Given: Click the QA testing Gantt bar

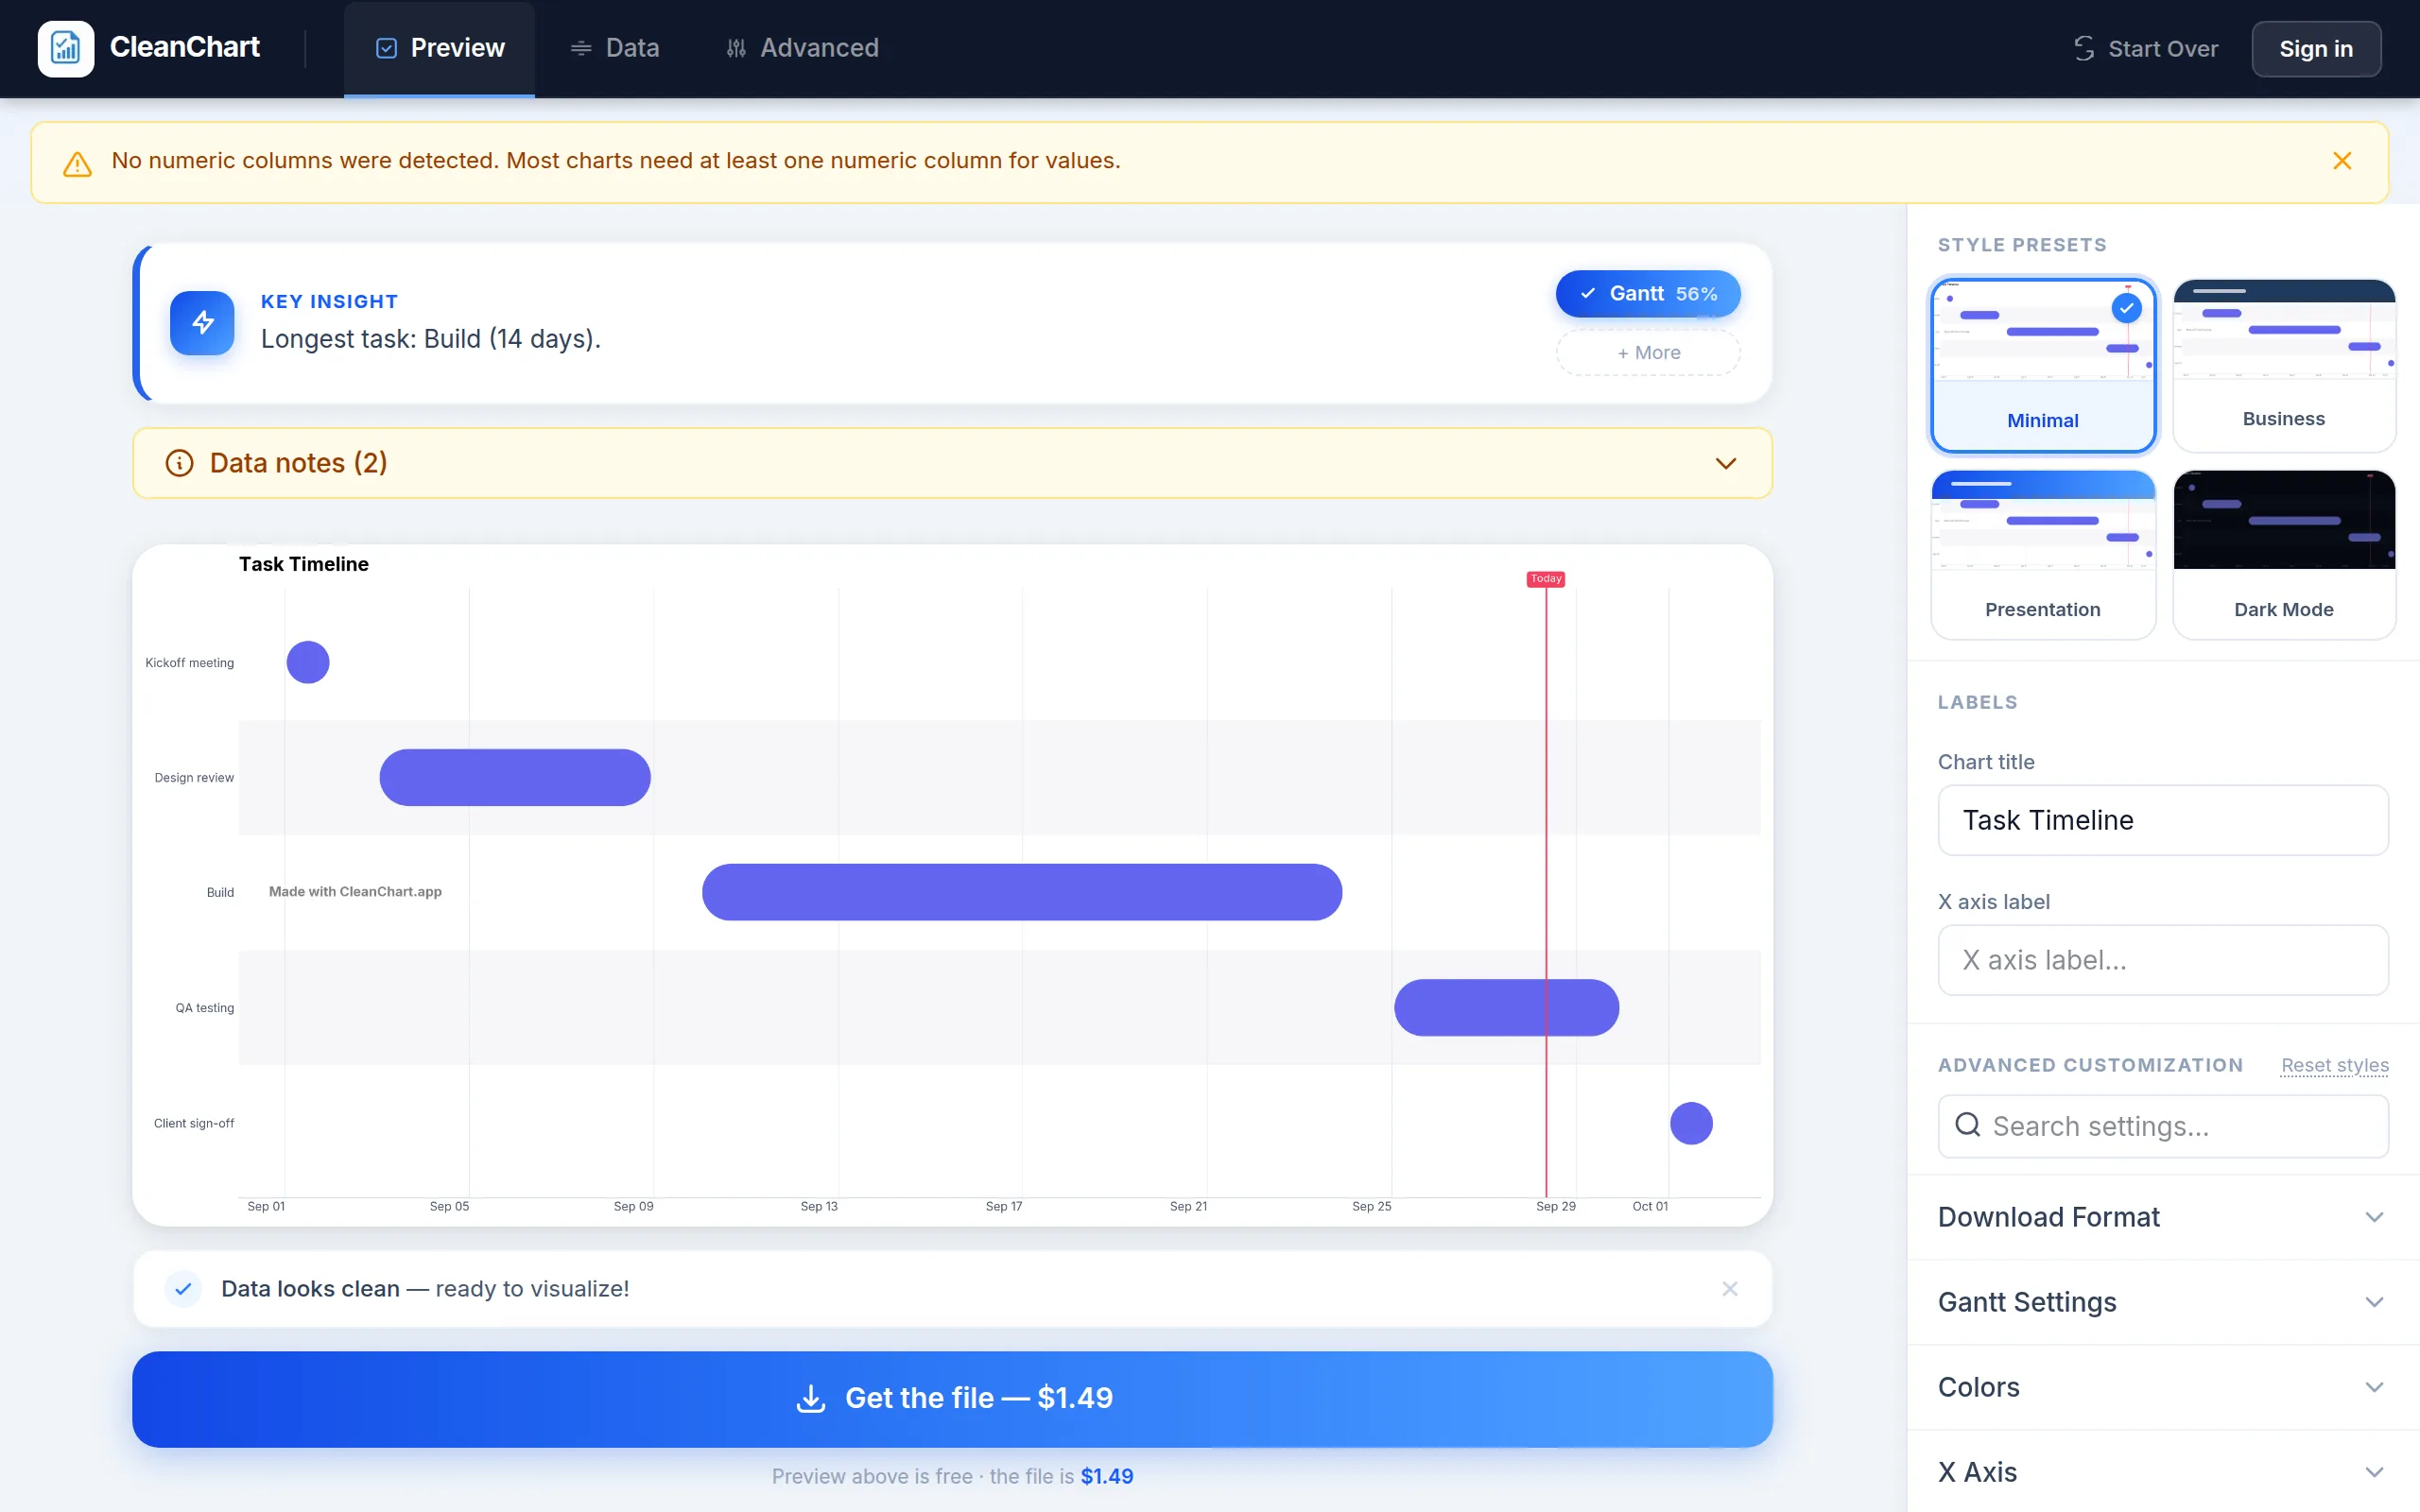Looking at the screenshot, I should tap(1506, 1007).
